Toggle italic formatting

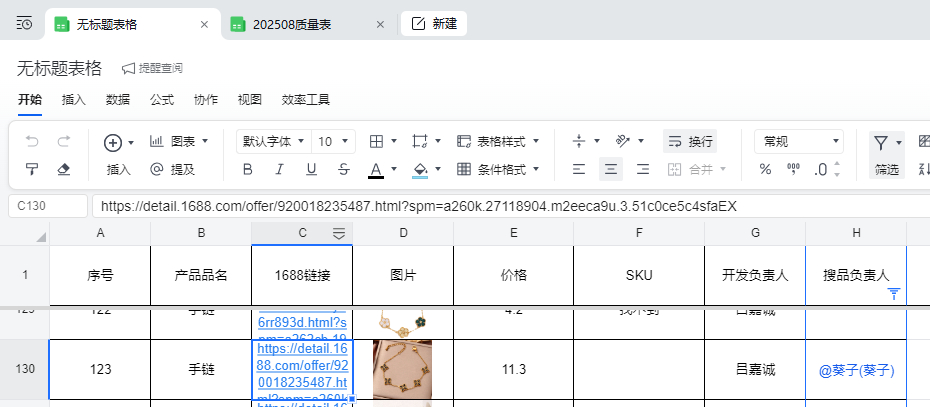(x=279, y=169)
